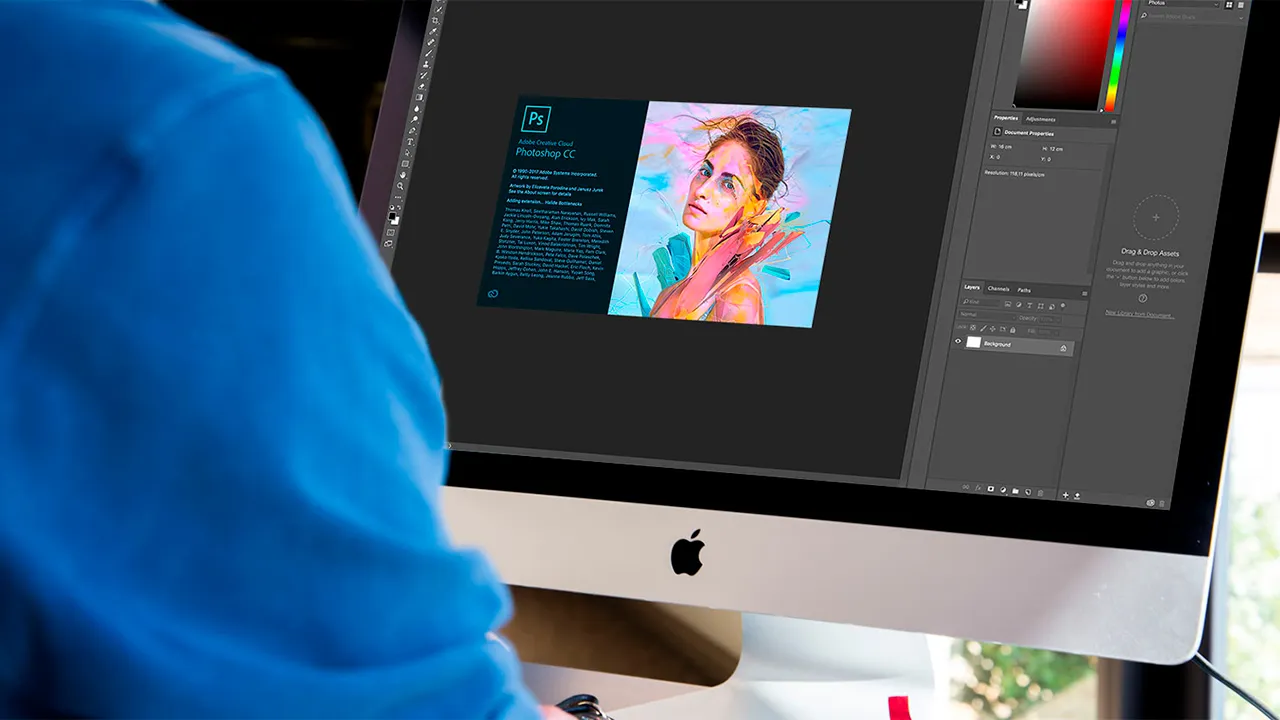Click the toolbar foreground color swatch
This screenshot has height=720, width=1280.
coord(392,215)
